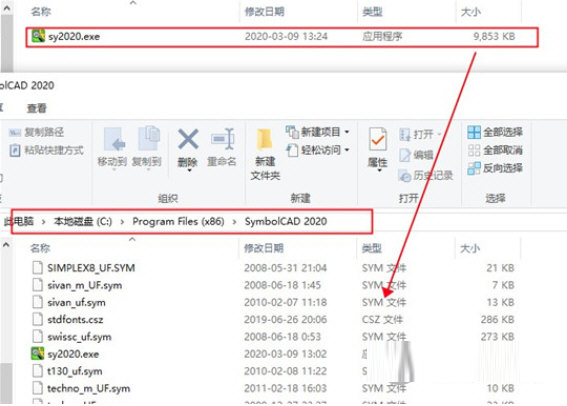The image size is (567, 406).
Task: Click SymbolCAD 2020 in the address bar
Action: tap(286, 221)
